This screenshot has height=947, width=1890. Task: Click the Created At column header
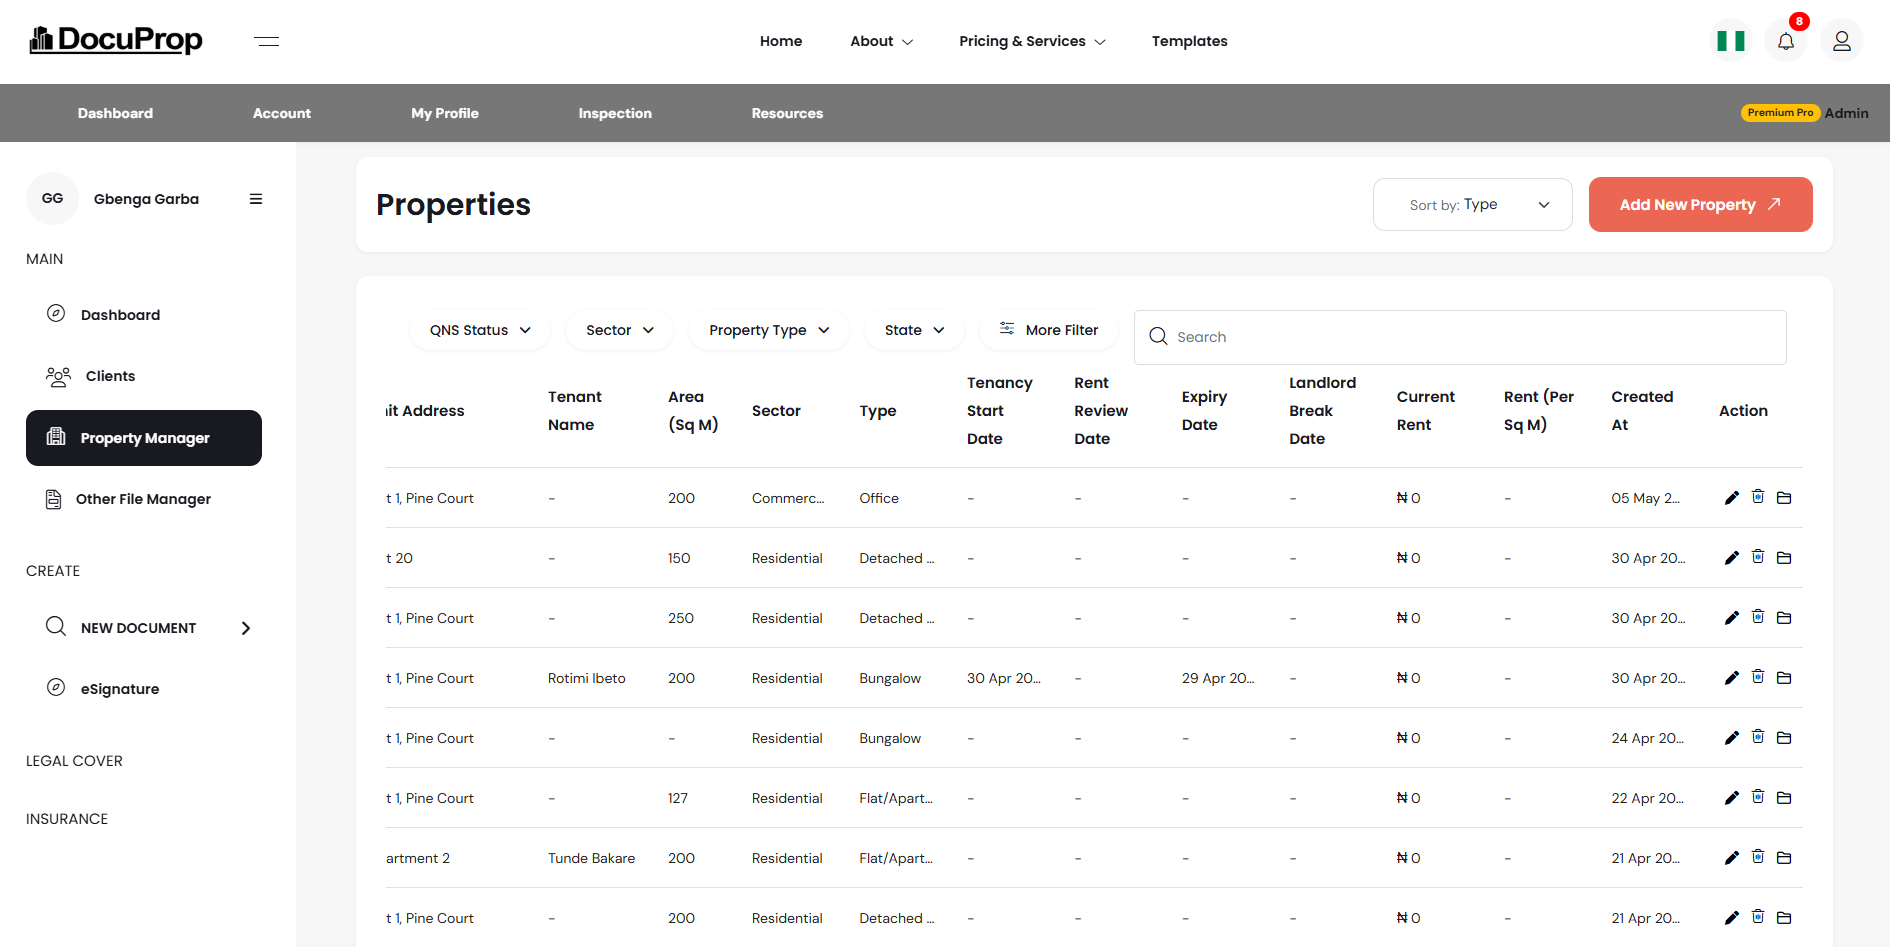point(1642,411)
